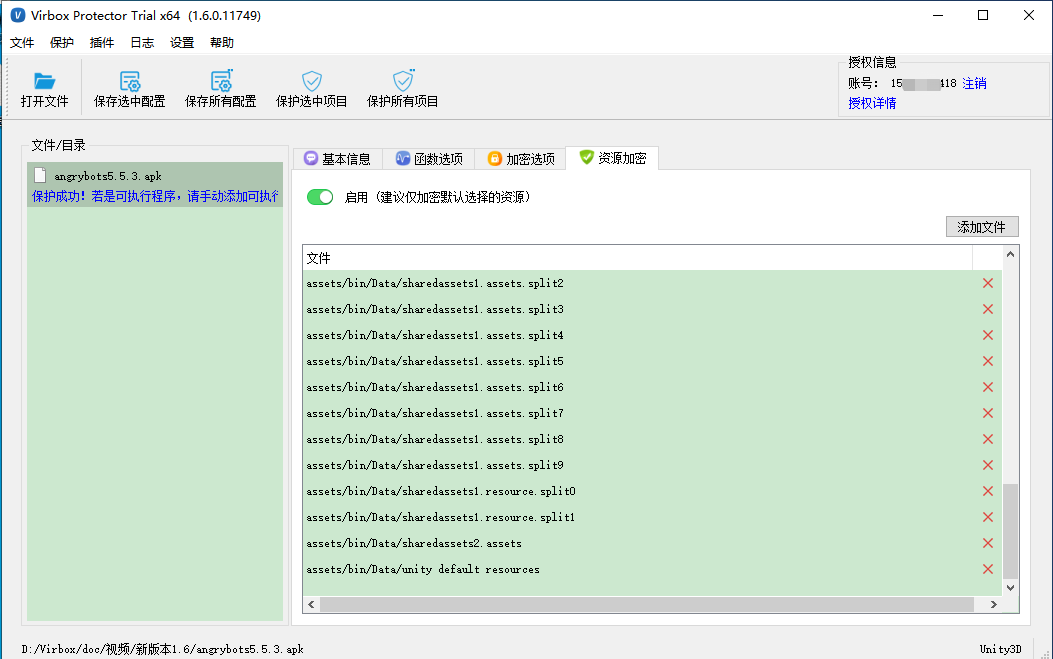Click the status bar file path
The image size is (1053, 659).
163,649
